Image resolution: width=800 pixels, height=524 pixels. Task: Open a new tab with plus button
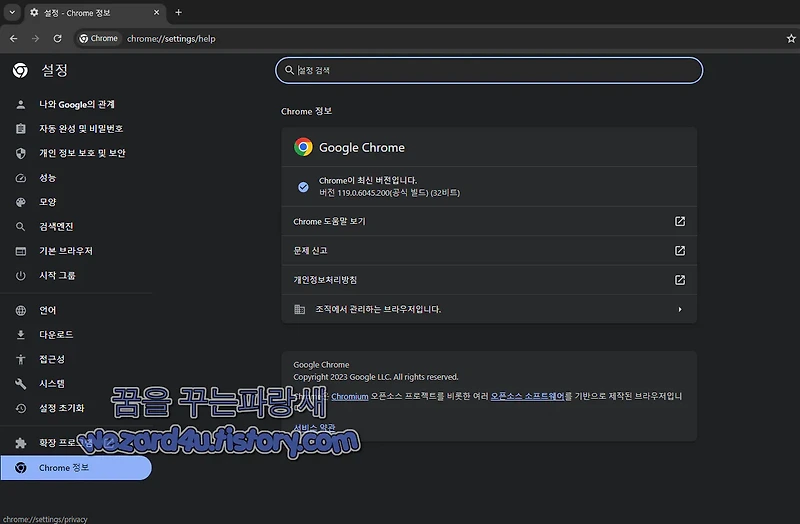178,12
